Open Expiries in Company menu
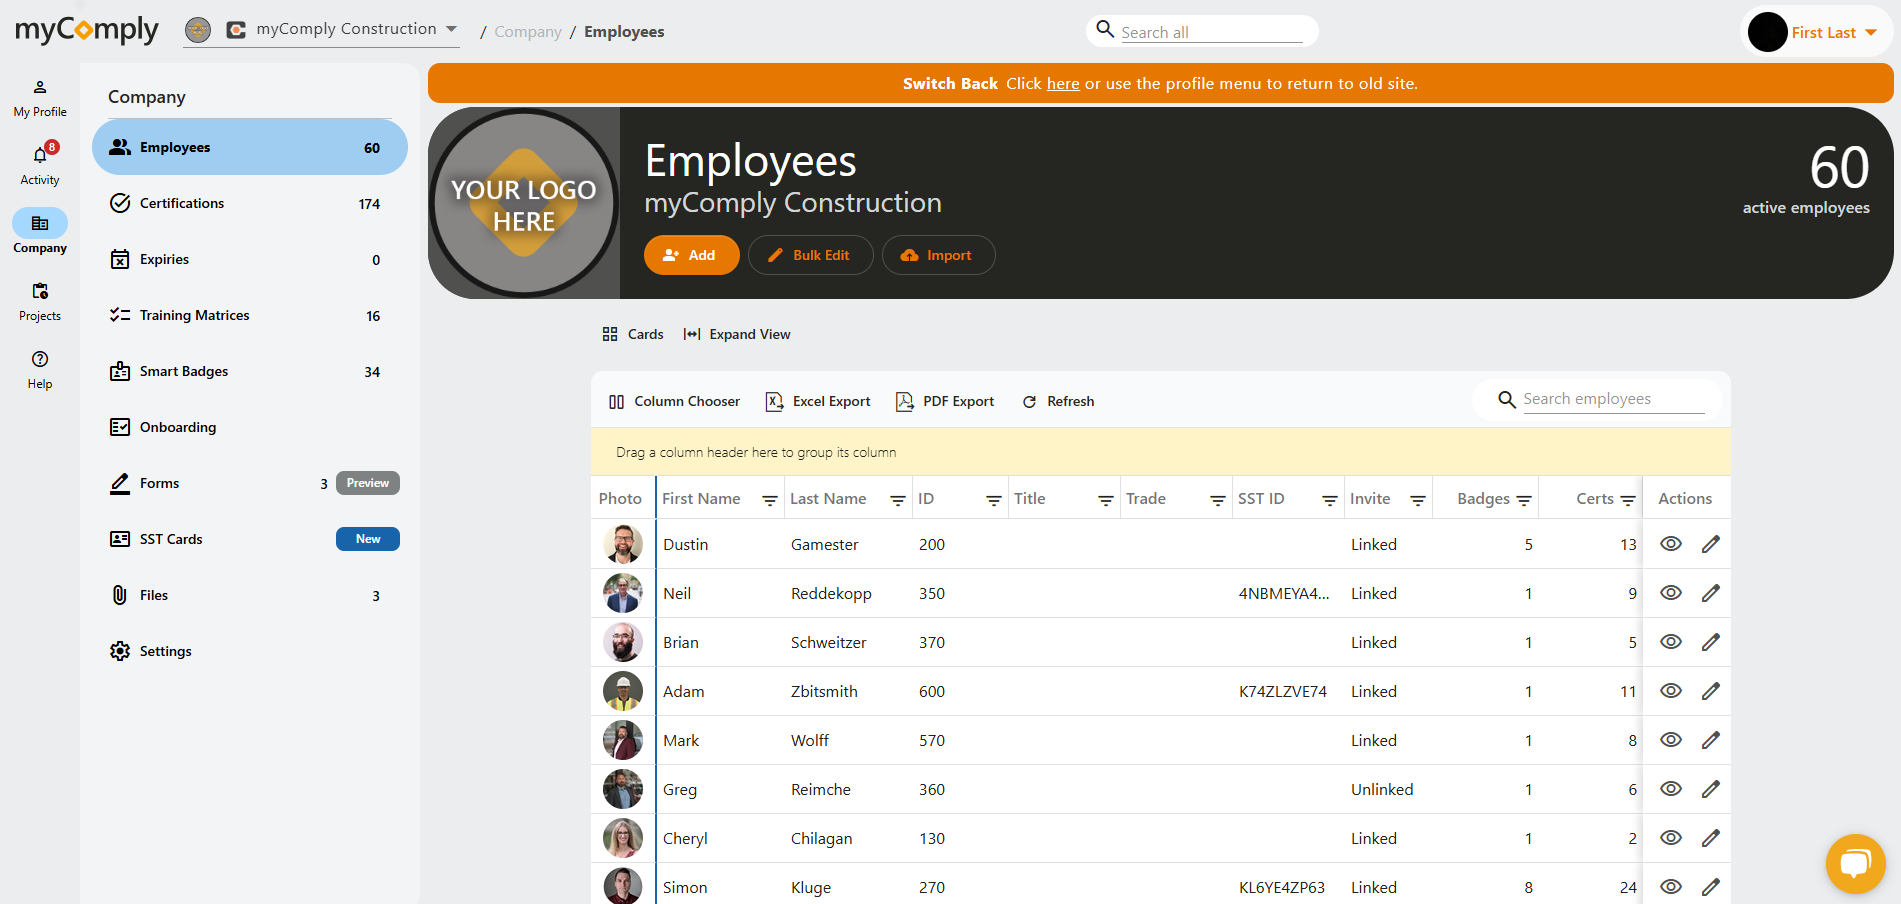Image resolution: width=1901 pixels, height=904 pixels. pyautogui.click(x=250, y=259)
